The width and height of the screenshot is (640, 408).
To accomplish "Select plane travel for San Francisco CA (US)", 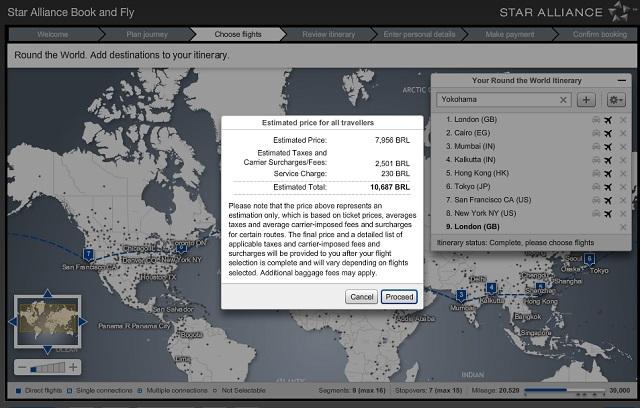I will (608, 200).
